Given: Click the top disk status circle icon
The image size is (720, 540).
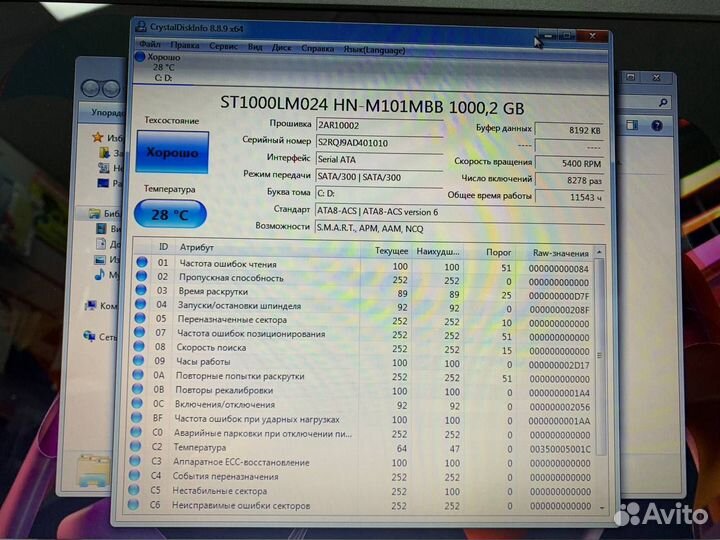Looking at the screenshot, I should 140,56.
